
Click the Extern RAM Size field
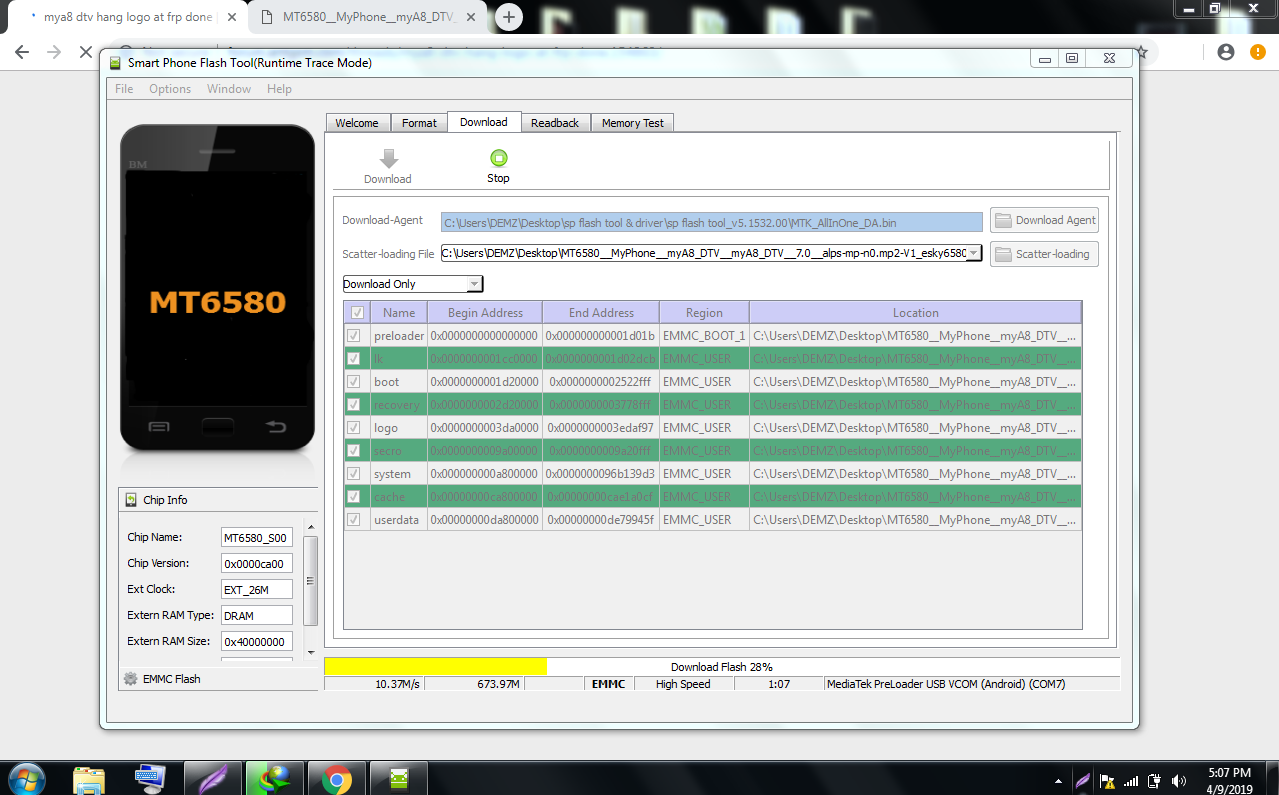coord(257,642)
